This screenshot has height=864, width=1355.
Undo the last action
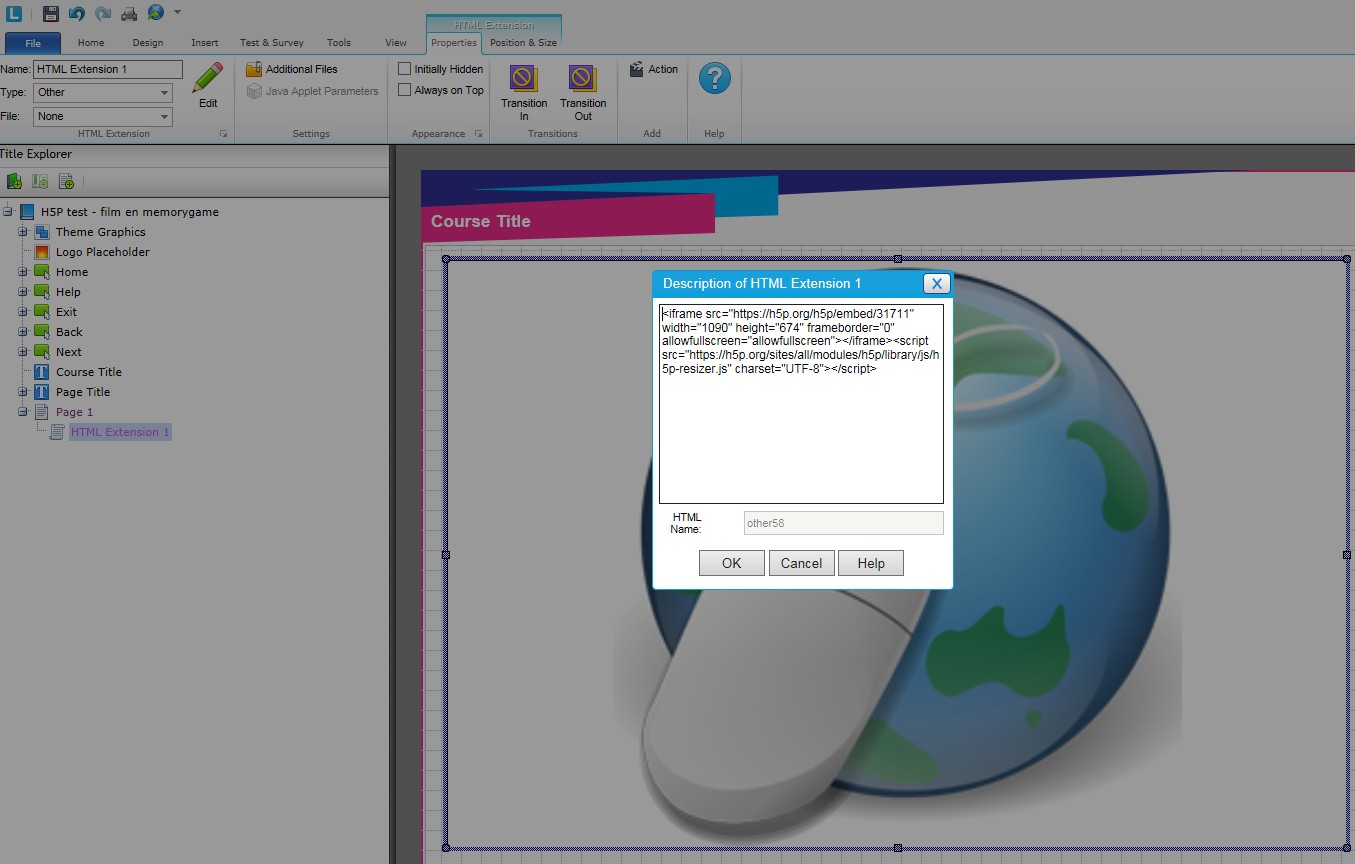click(77, 13)
